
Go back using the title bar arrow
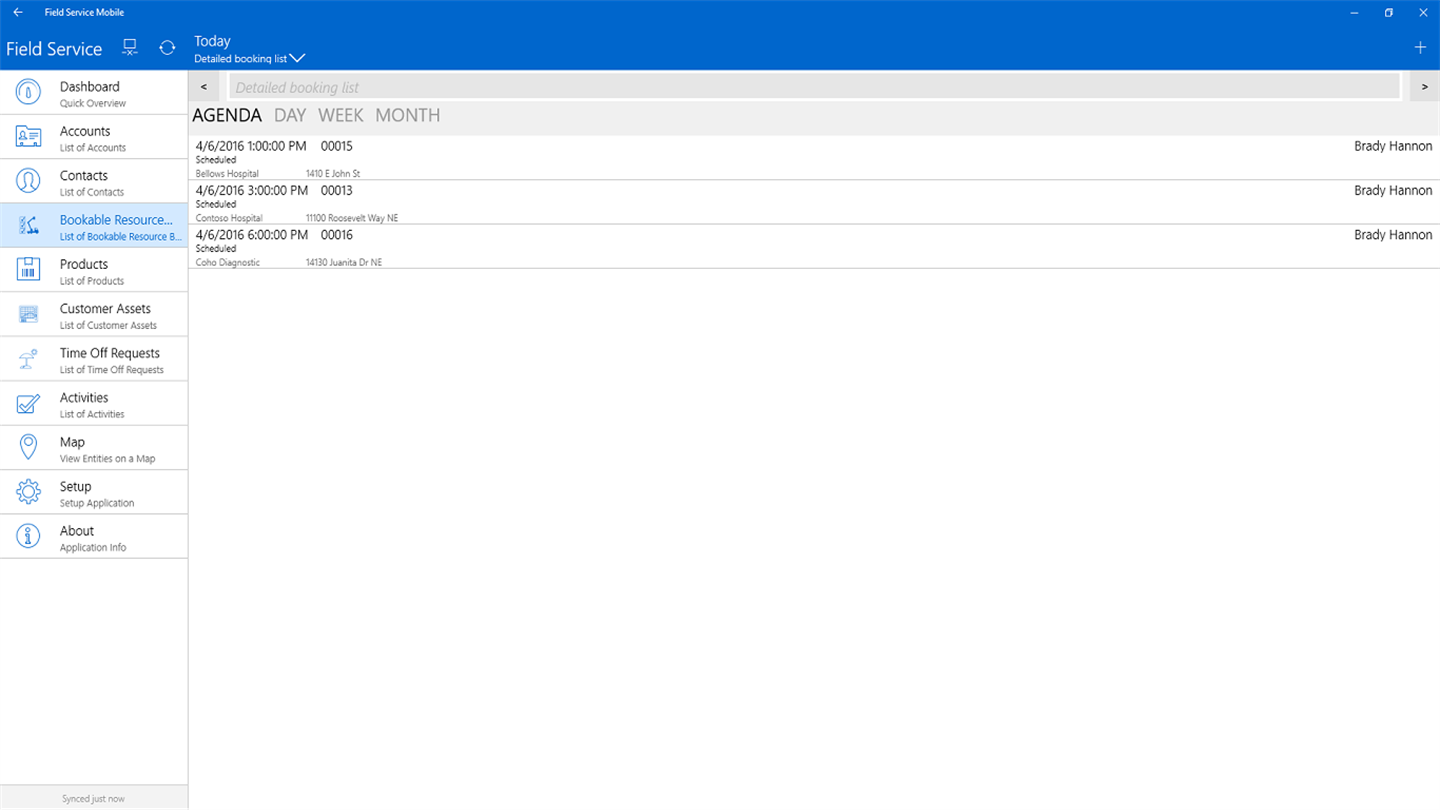18,12
